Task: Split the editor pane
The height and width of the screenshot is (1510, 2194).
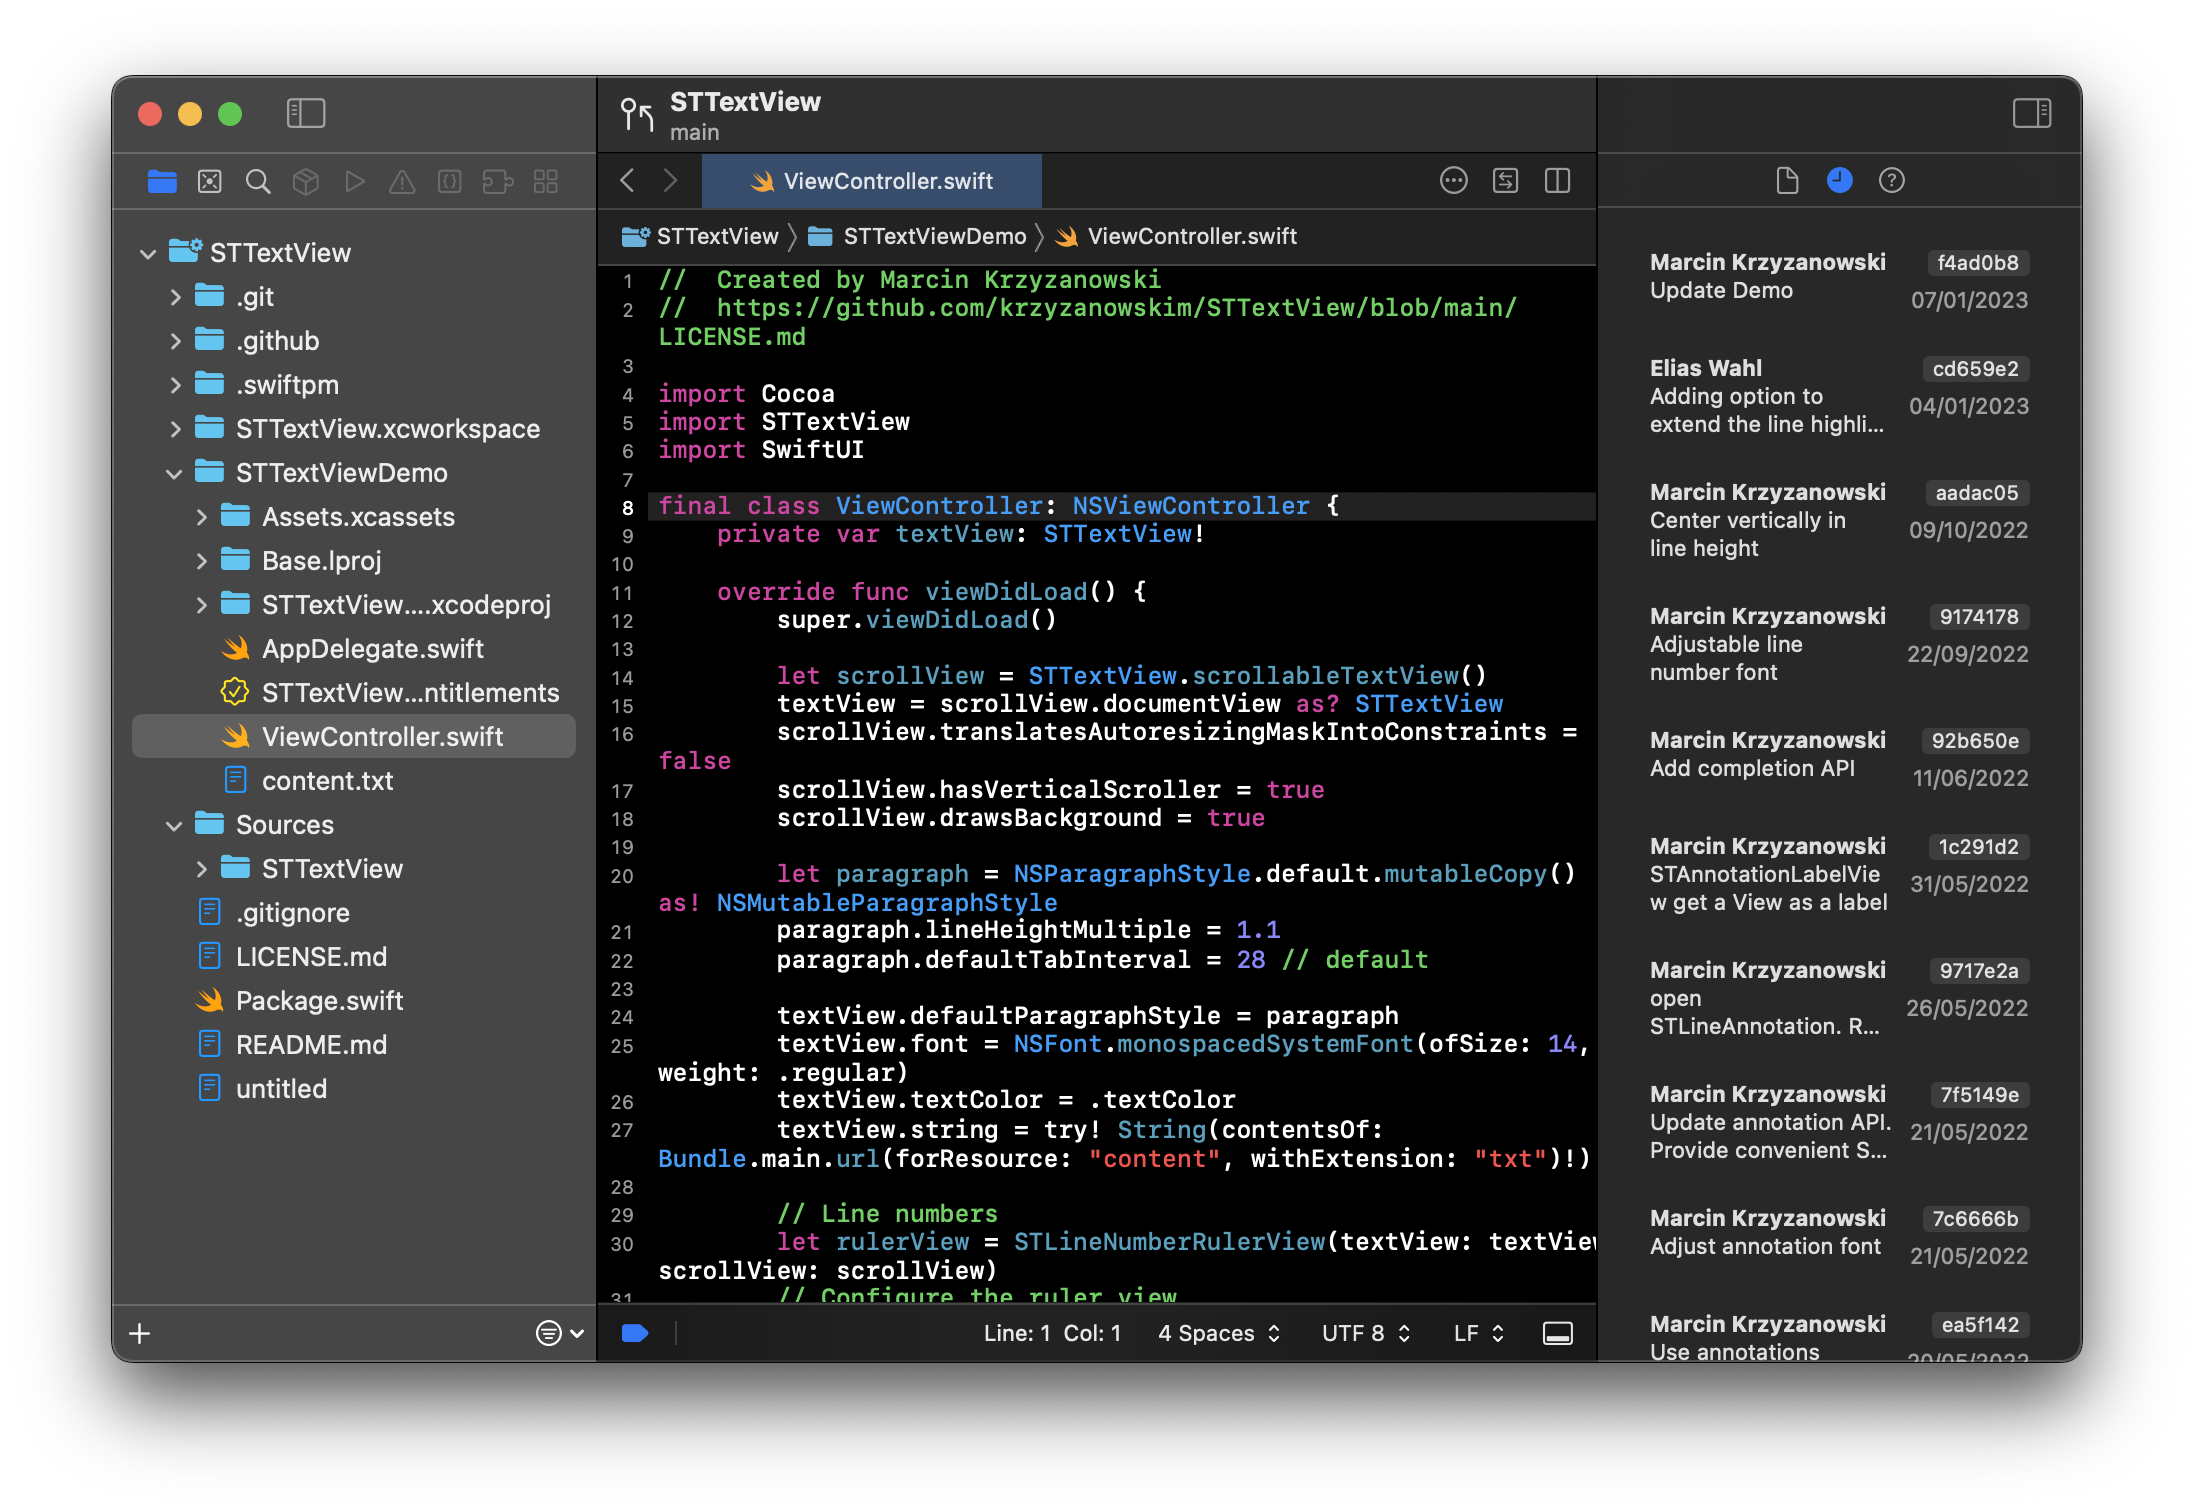Action: pyautogui.click(x=1558, y=180)
